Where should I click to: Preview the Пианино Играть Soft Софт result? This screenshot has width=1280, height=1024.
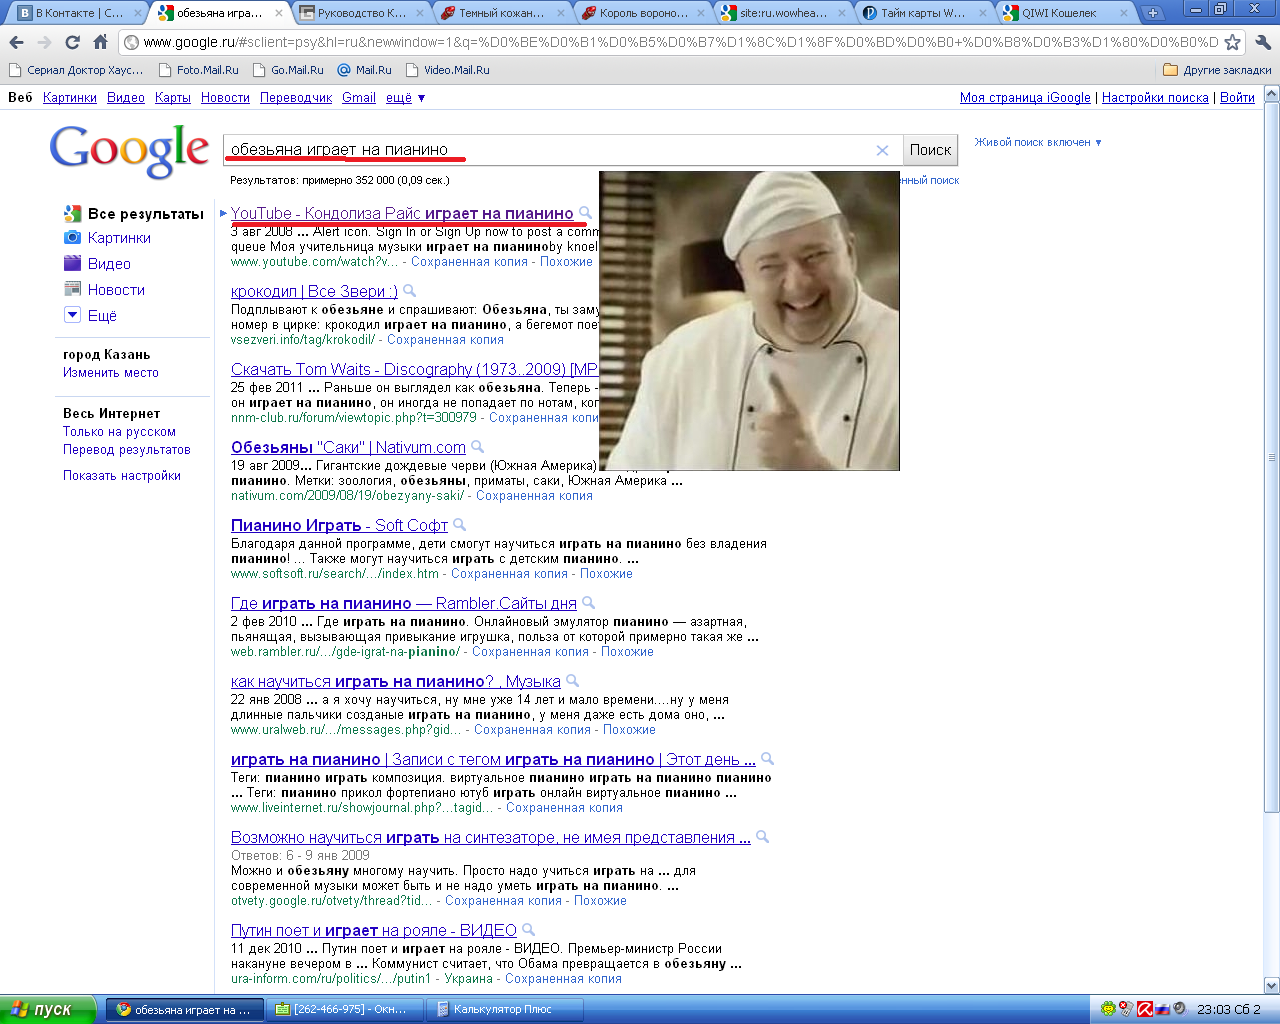click(459, 525)
